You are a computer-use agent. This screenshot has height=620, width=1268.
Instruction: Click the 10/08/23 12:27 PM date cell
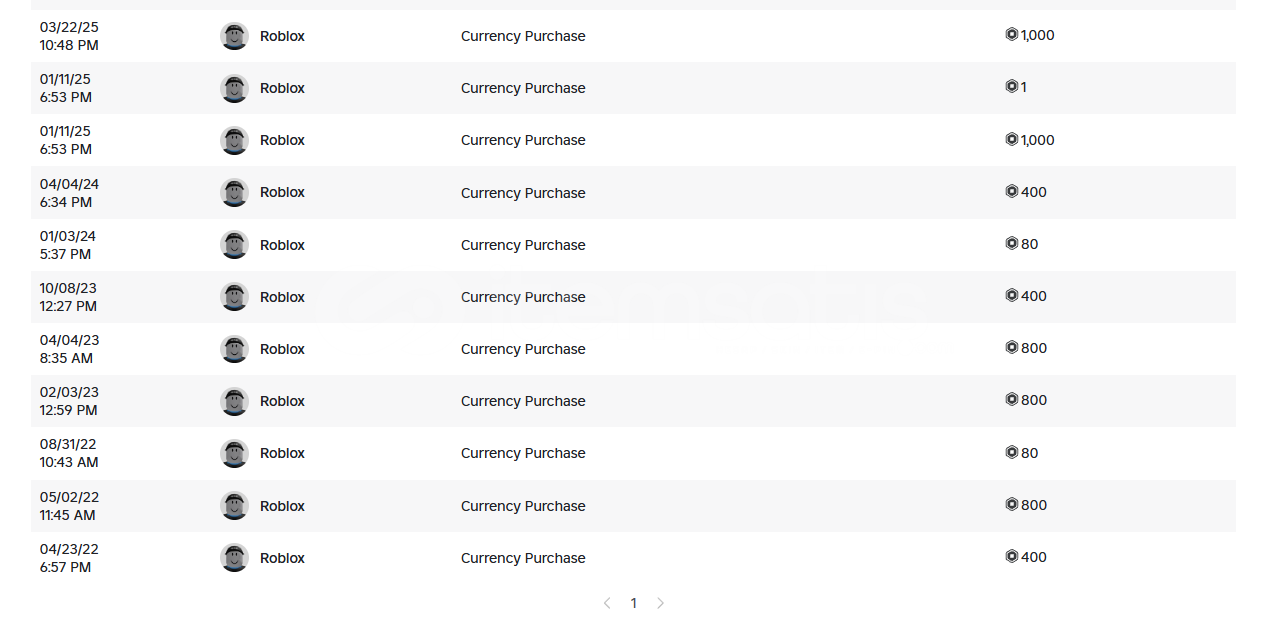(x=69, y=297)
